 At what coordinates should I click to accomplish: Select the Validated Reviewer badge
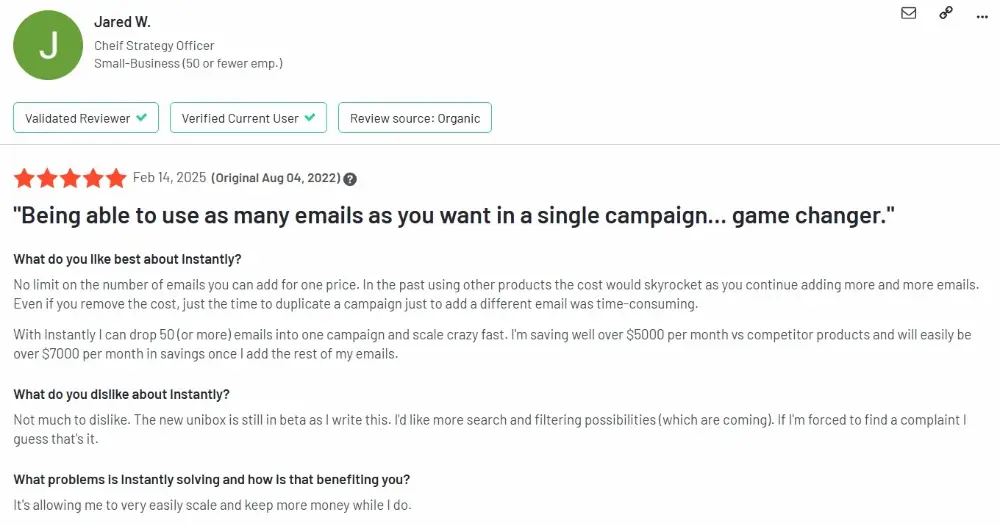click(x=86, y=118)
